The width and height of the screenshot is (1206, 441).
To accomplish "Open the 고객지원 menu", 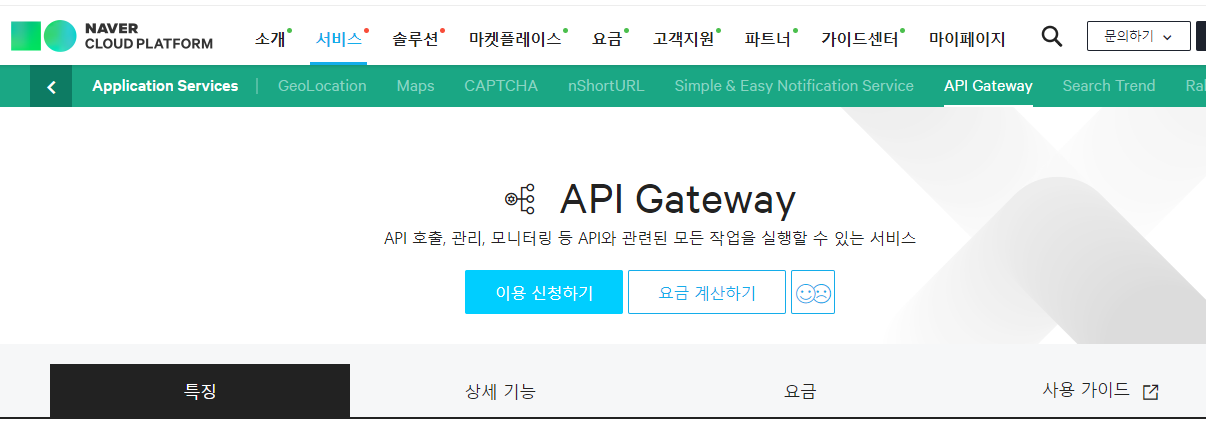I will click(x=683, y=39).
